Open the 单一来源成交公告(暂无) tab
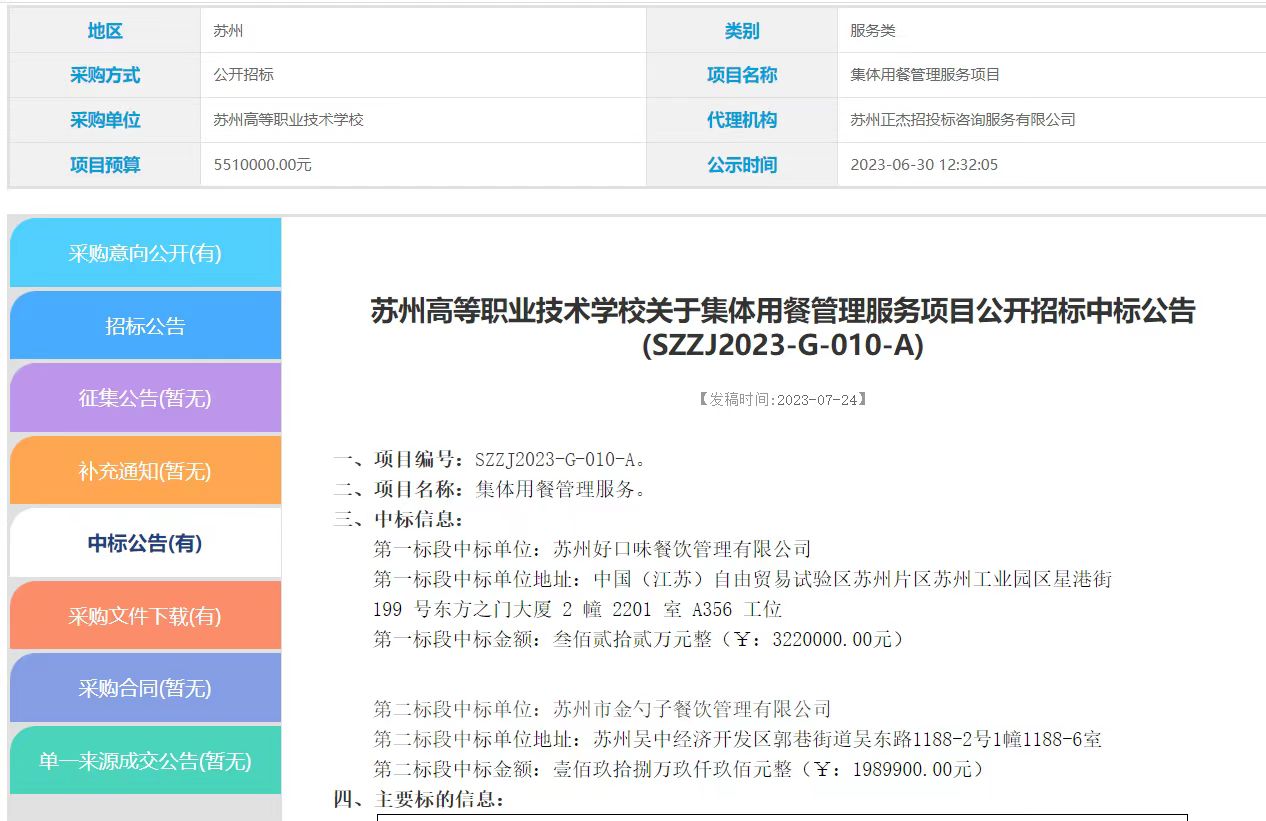The height and width of the screenshot is (821, 1266). tap(145, 761)
